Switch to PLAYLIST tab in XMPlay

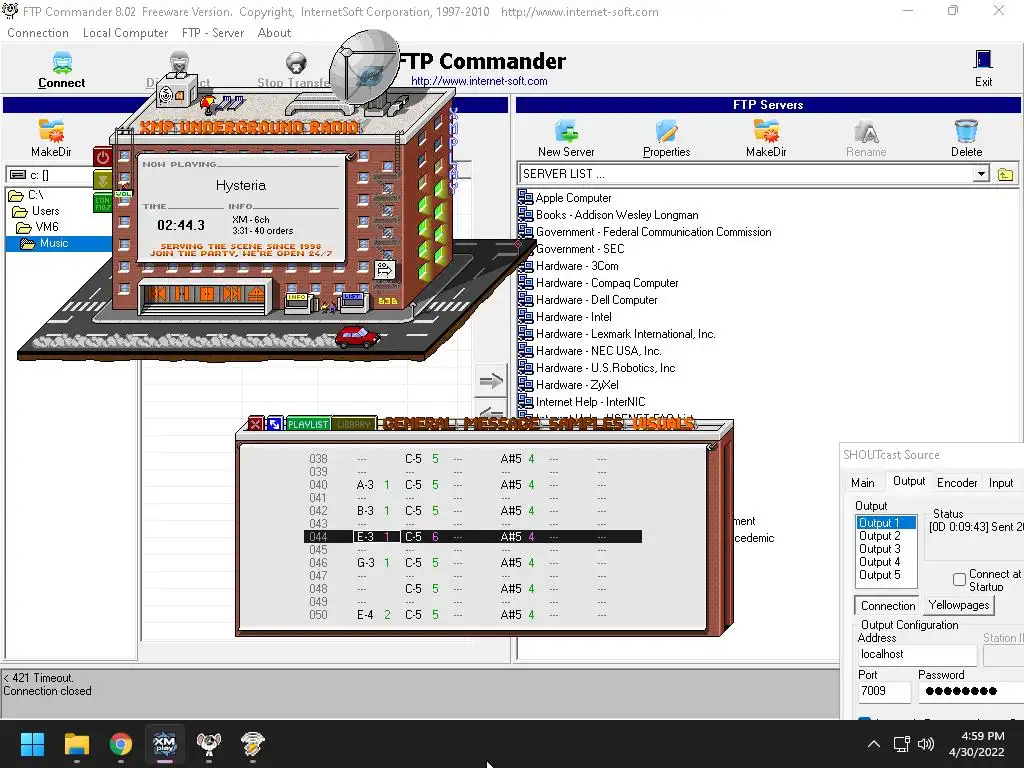pyautogui.click(x=308, y=424)
